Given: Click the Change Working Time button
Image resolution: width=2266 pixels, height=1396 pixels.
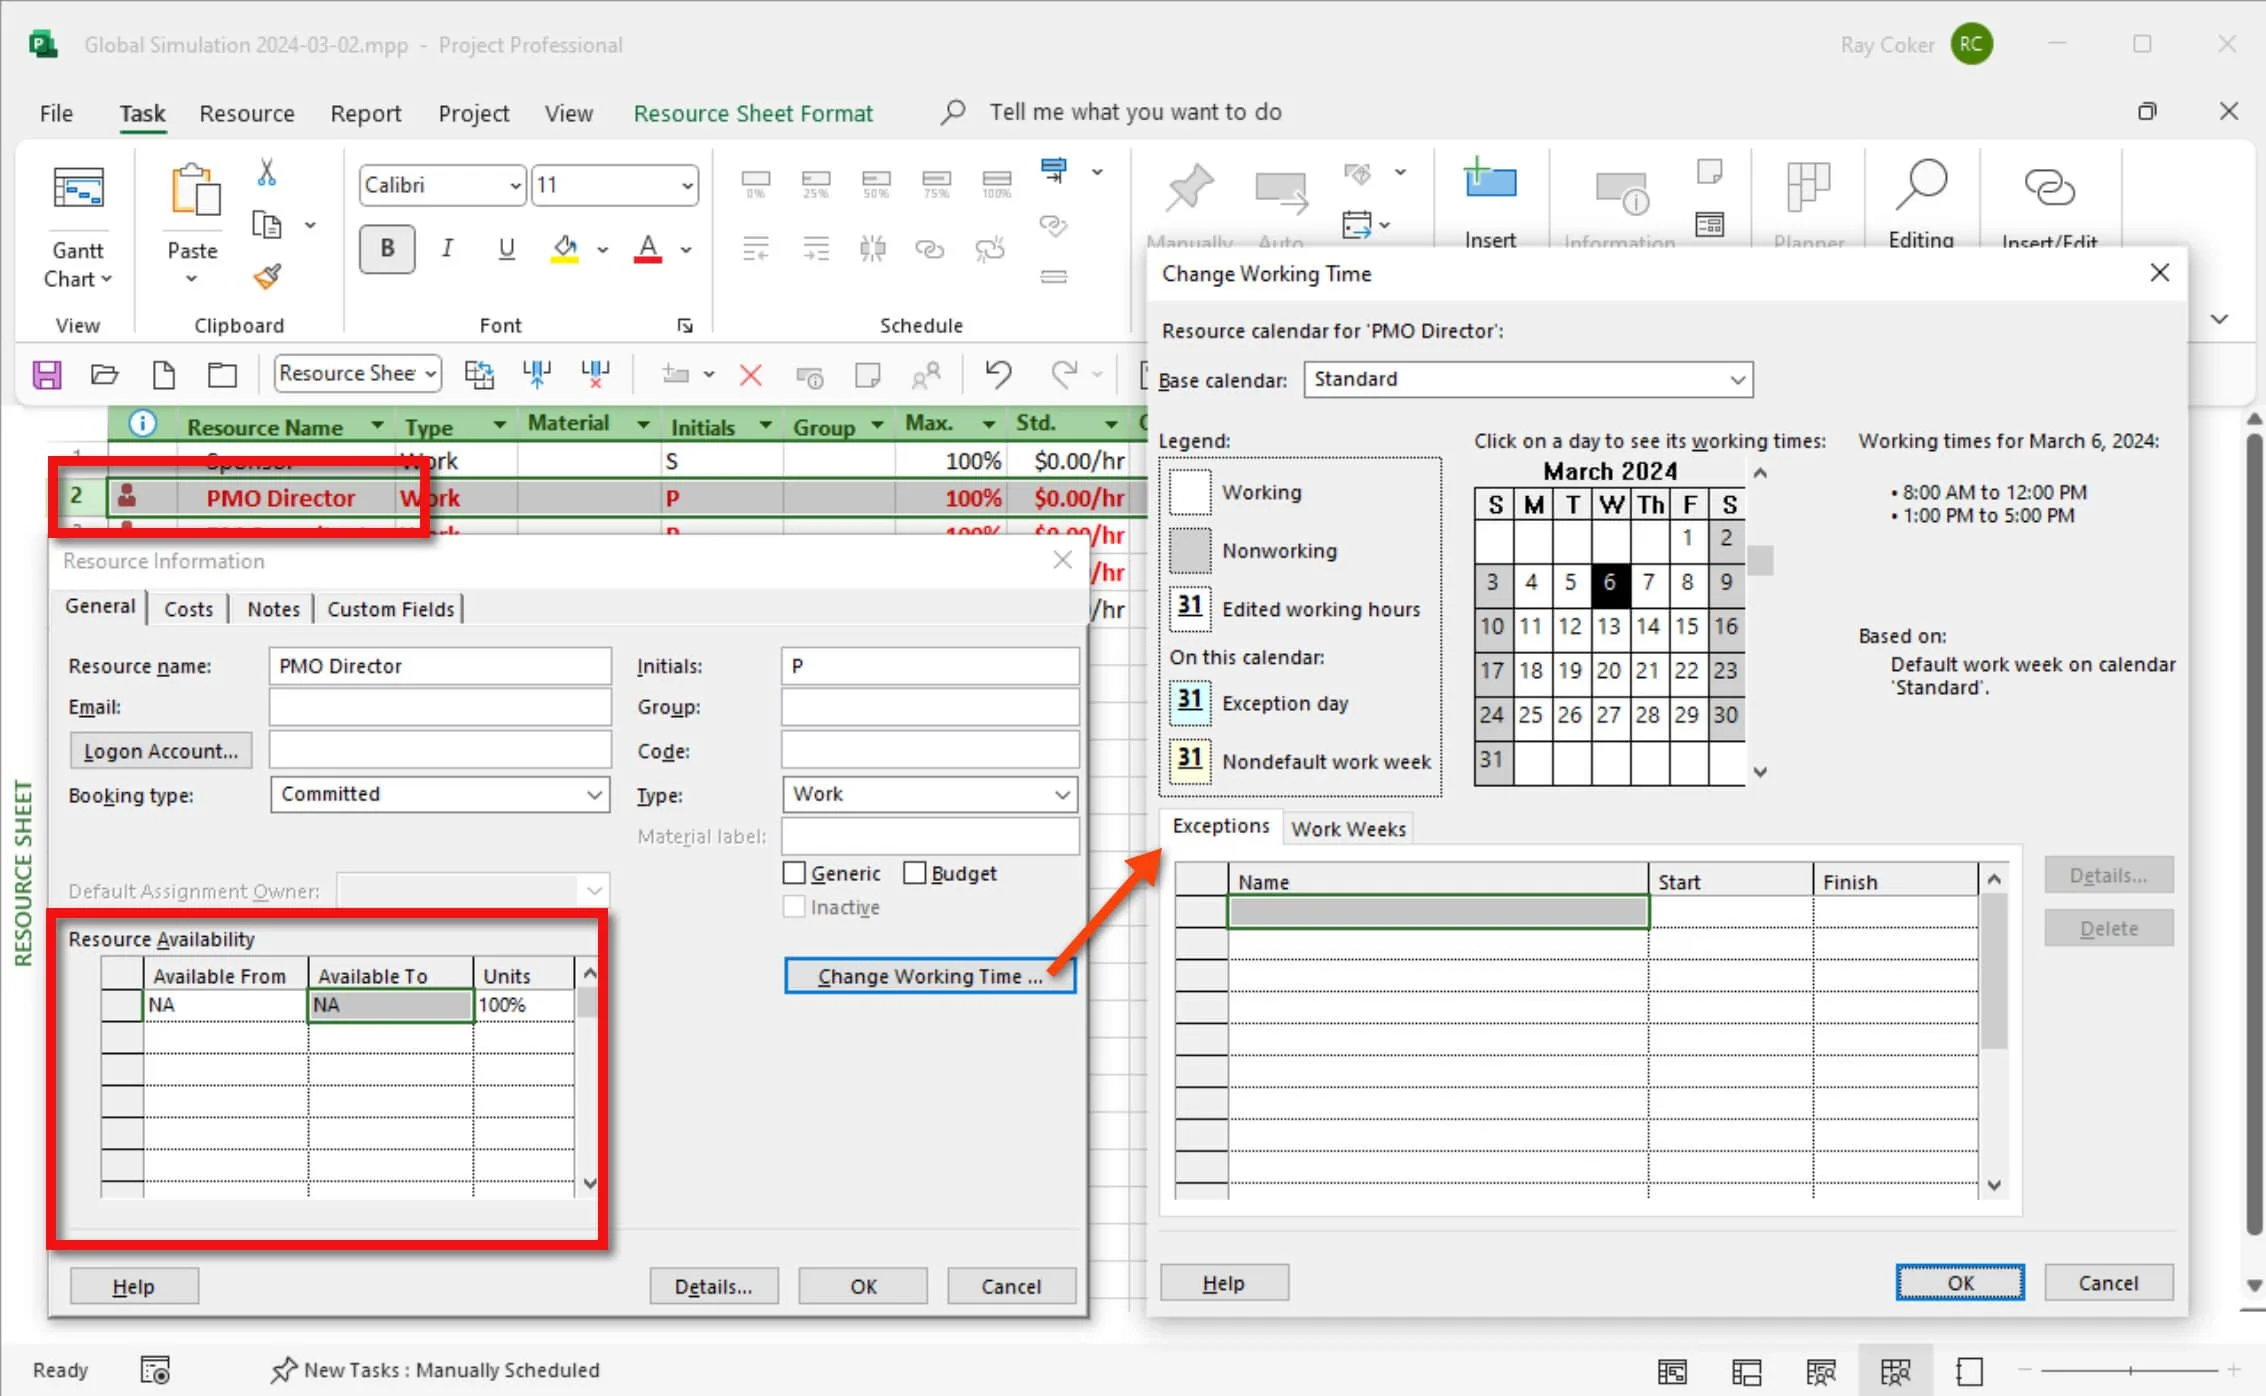Looking at the screenshot, I should (930, 976).
